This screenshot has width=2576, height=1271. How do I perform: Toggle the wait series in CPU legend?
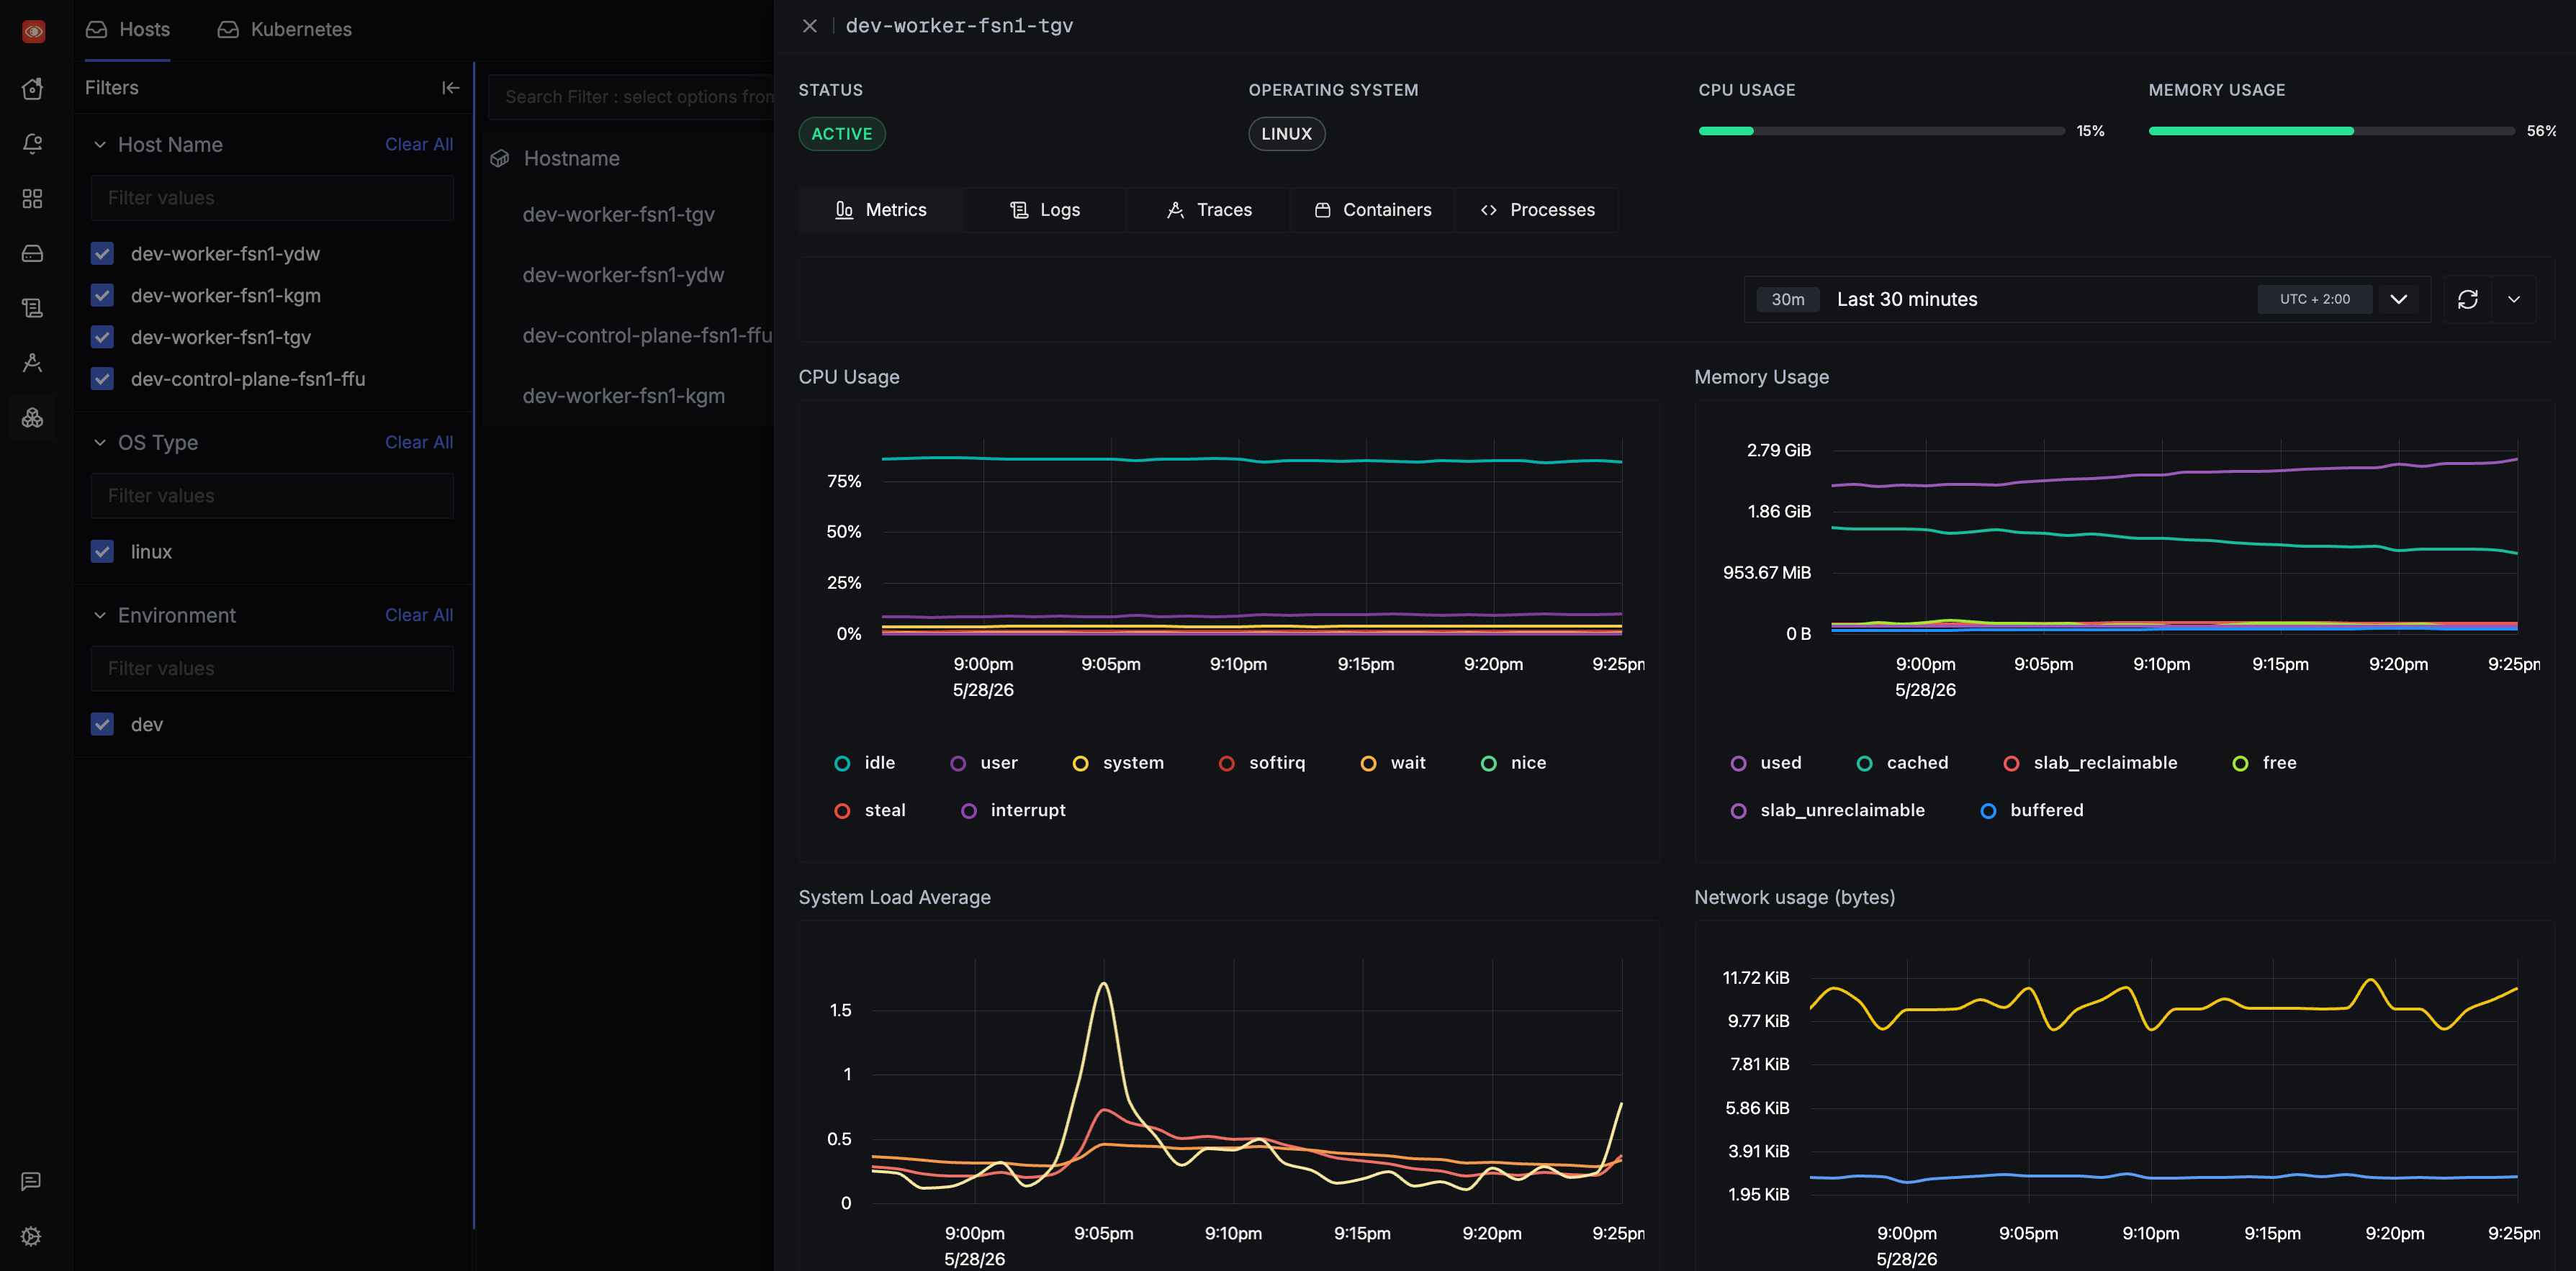pyautogui.click(x=1393, y=763)
